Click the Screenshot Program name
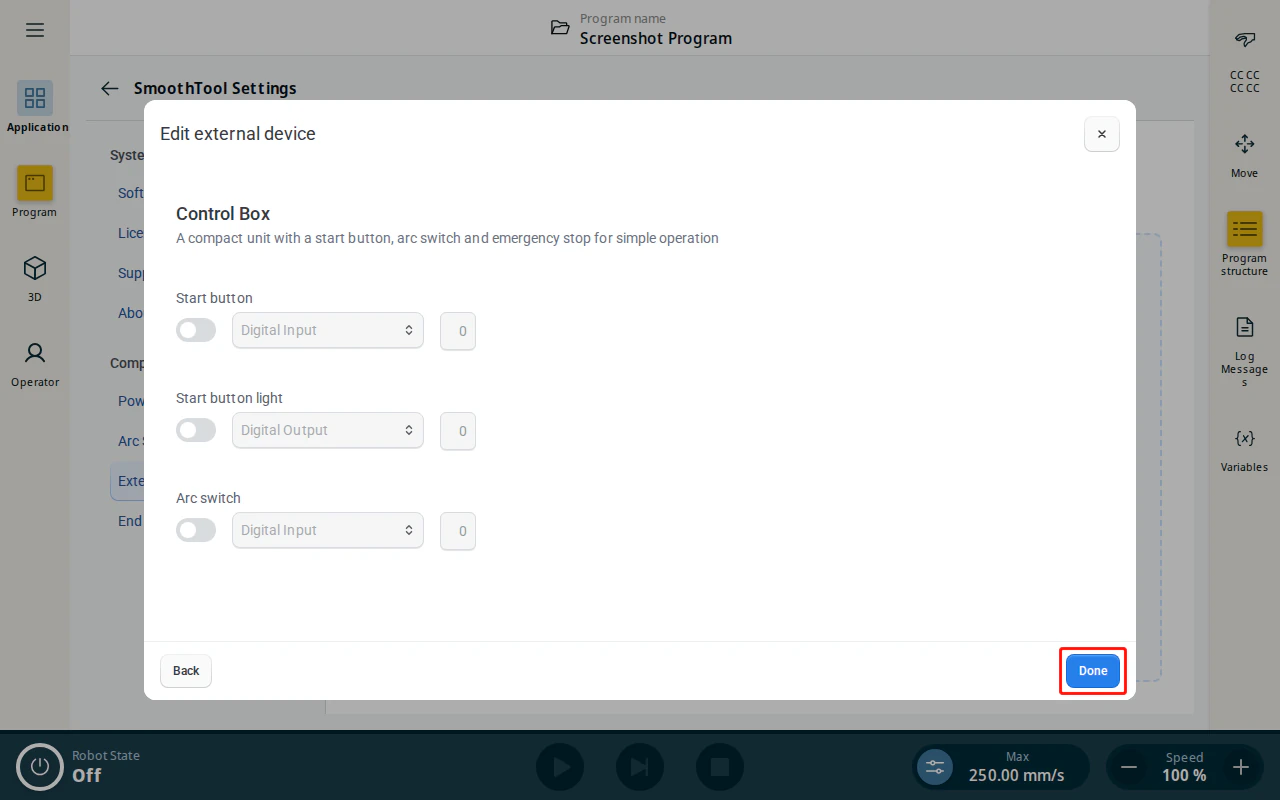This screenshot has height=800, width=1280. click(656, 39)
